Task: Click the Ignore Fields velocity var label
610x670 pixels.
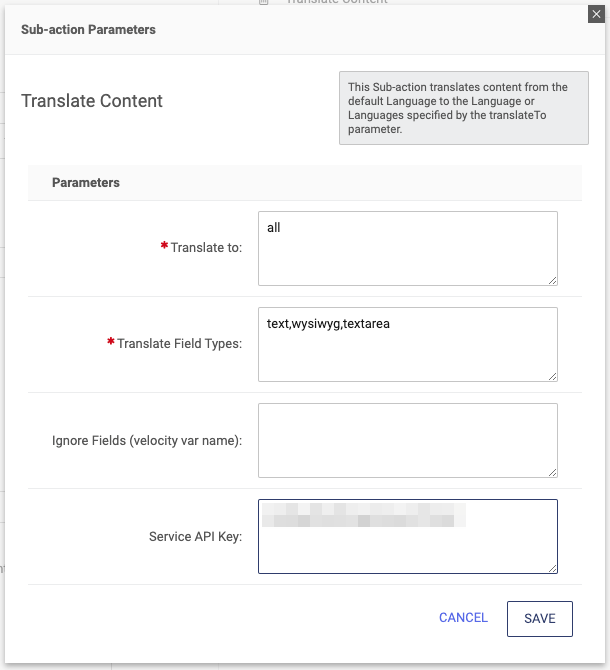Action: [x=147, y=440]
